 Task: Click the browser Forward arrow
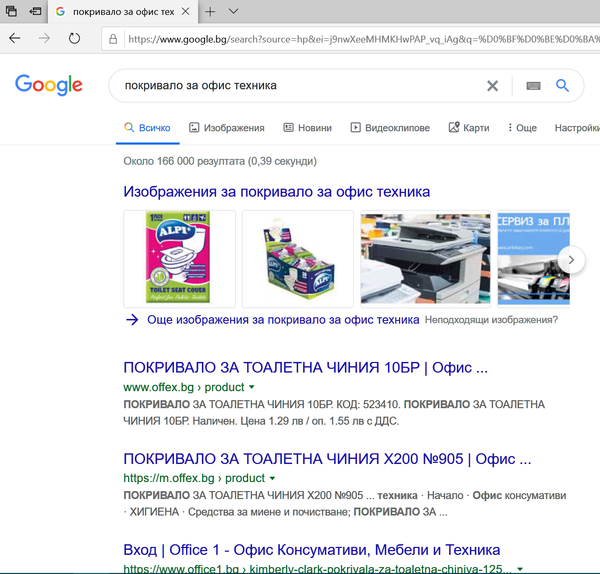pos(44,38)
